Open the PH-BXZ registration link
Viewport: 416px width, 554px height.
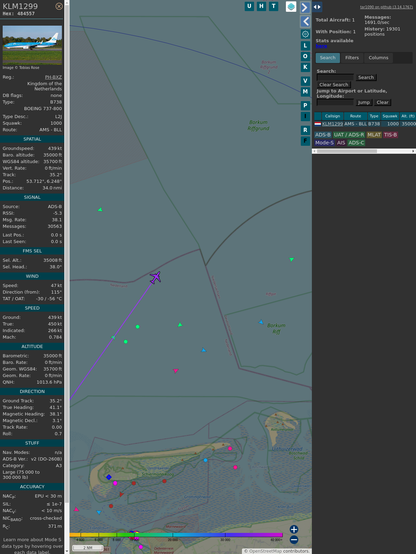click(x=53, y=77)
